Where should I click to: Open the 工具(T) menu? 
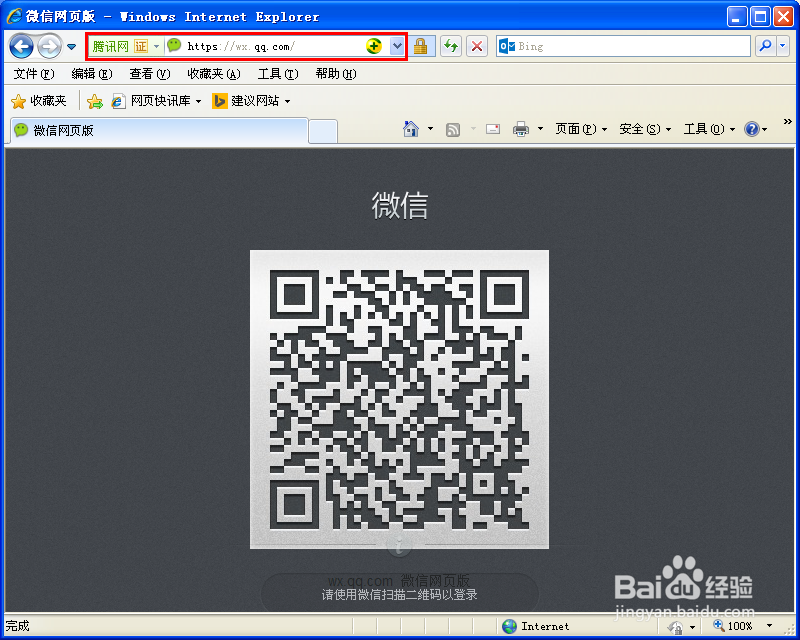pyautogui.click(x=278, y=74)
